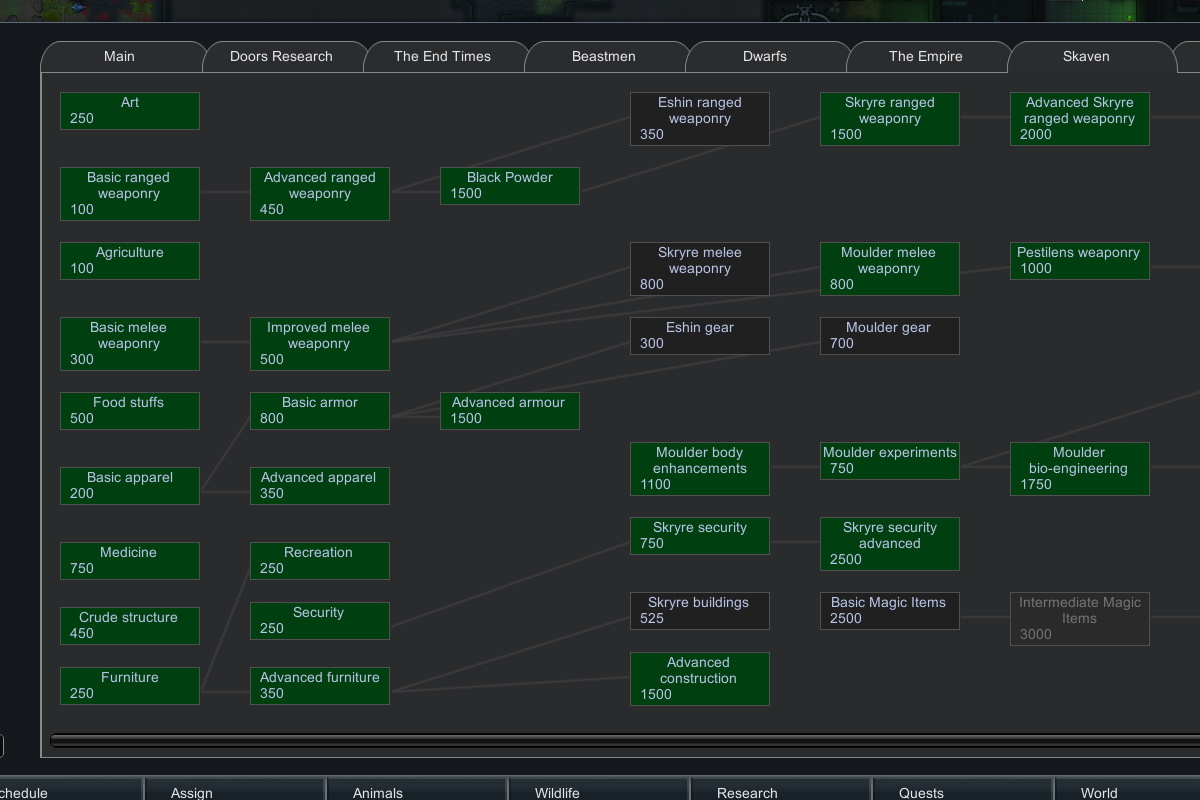Choose Advanced ranged weaponry project
Screen dimensions: 1200x800
[320, 194]
